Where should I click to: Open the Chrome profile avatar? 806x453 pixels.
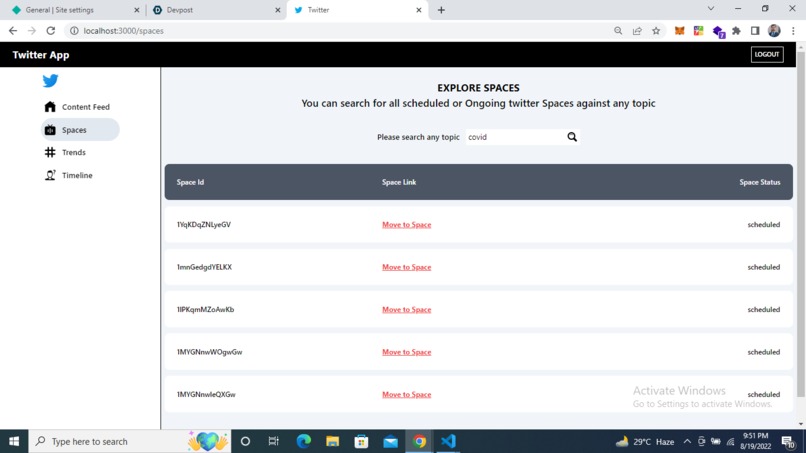pos(774,31)
